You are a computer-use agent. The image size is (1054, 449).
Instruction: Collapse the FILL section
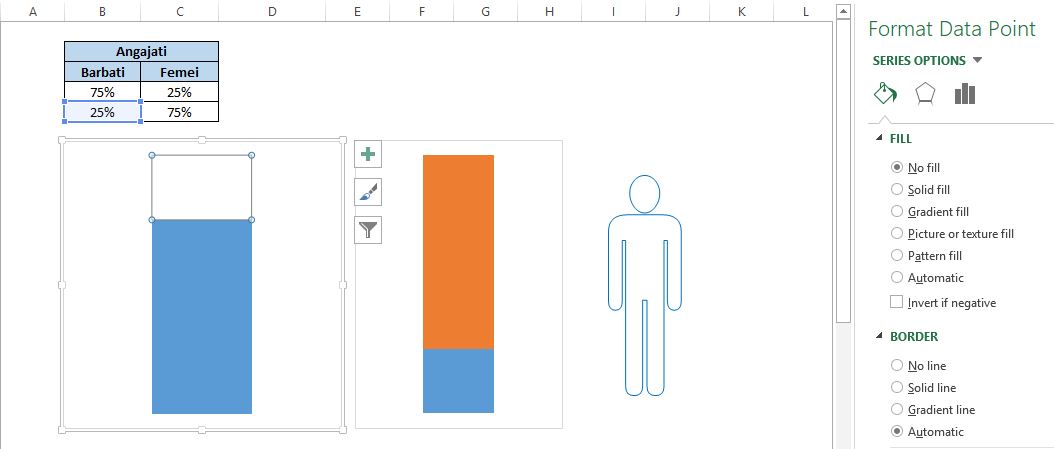pos(879,138)
